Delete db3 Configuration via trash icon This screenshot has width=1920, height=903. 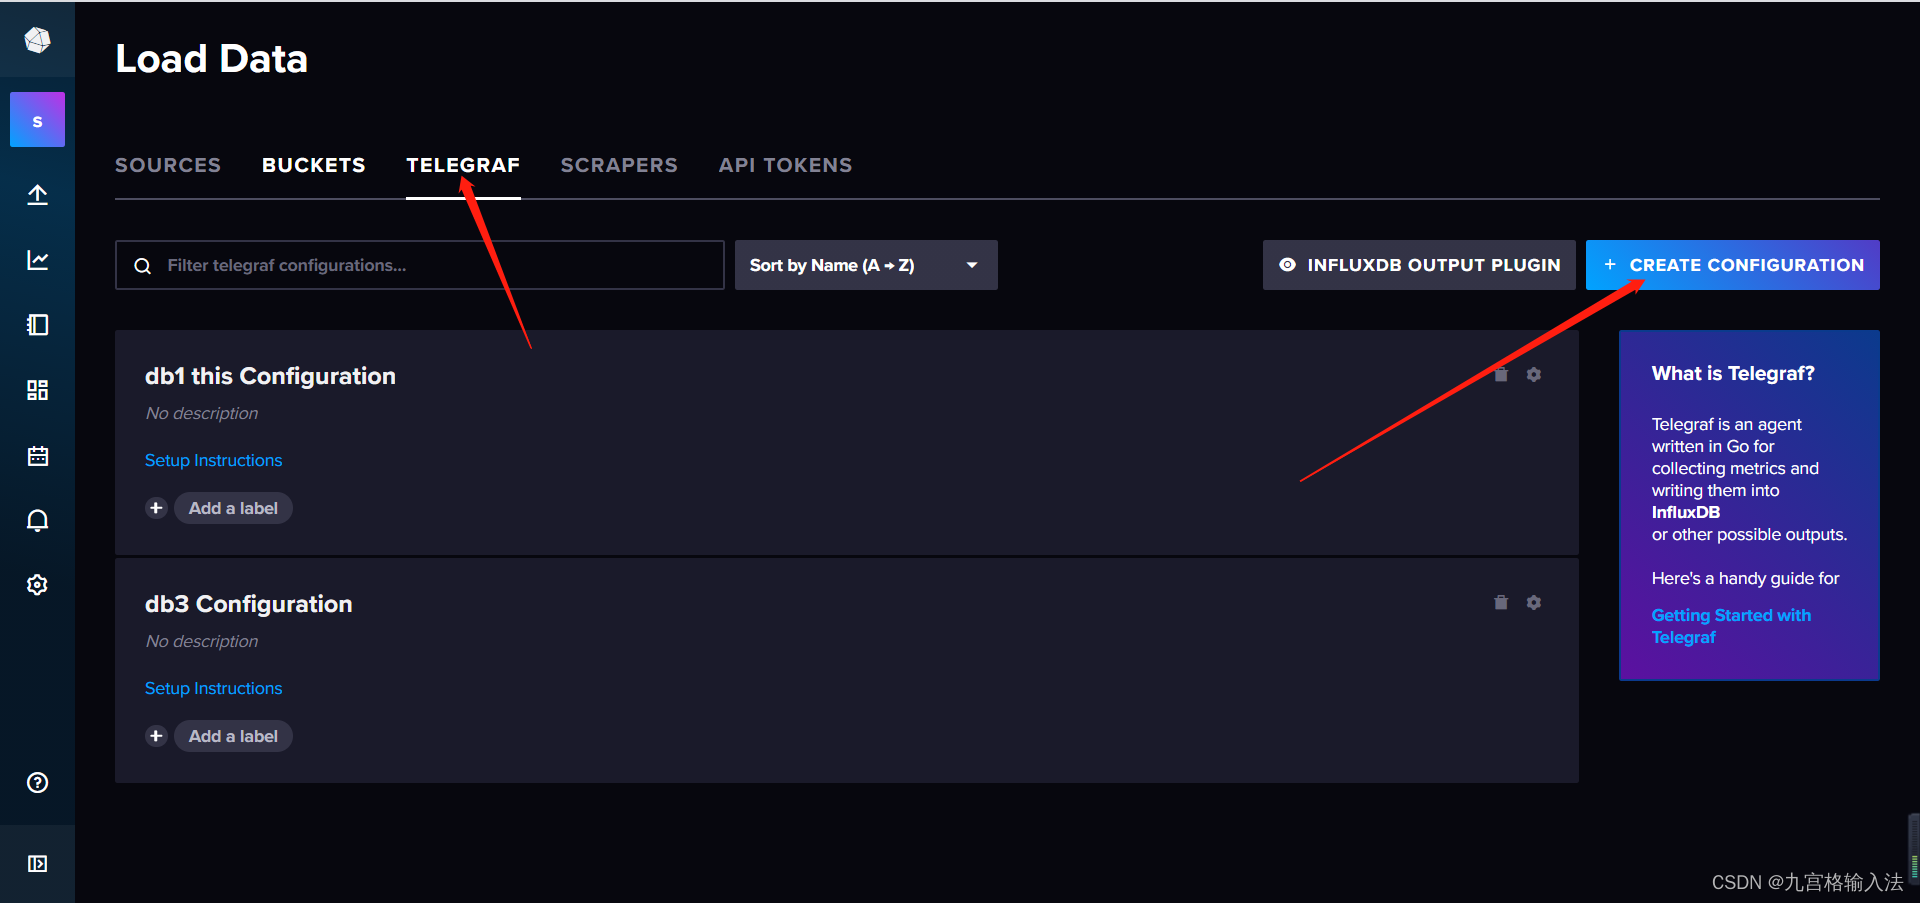coord(1501,602)
